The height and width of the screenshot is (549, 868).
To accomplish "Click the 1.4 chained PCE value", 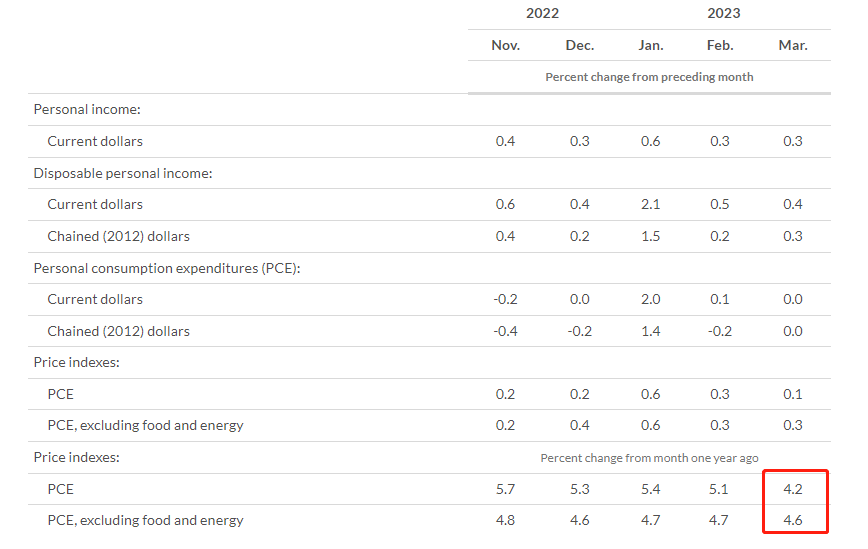I will coord(650,331).
